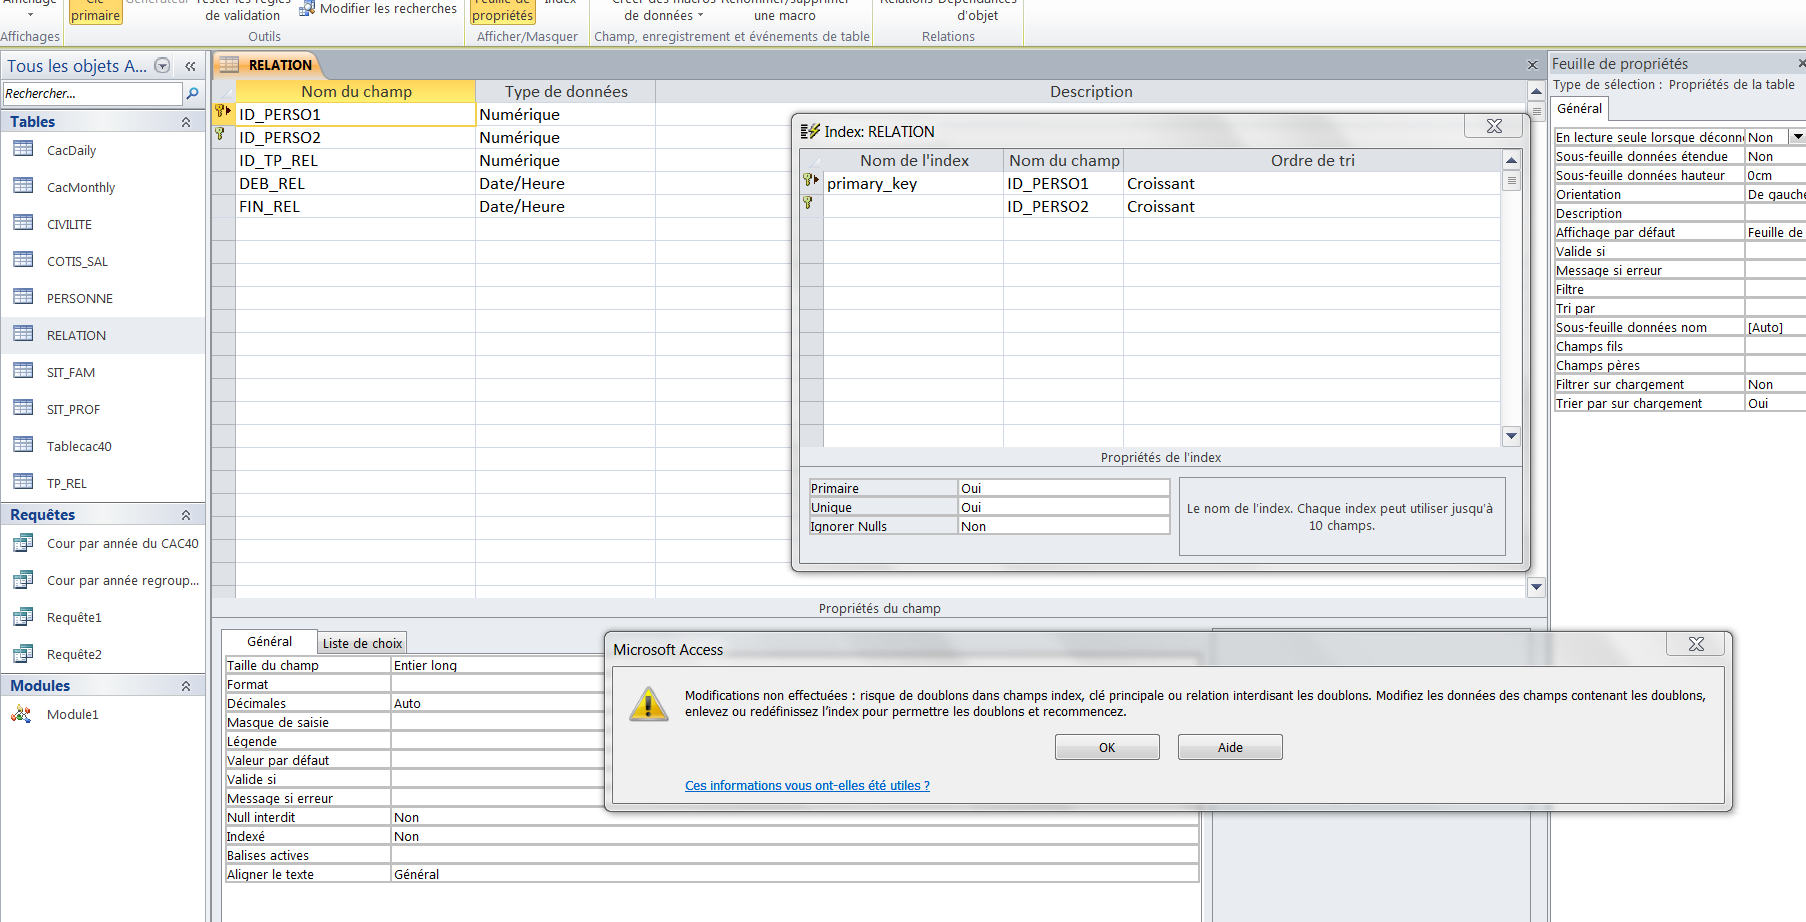Click the Modifier les recherches icon
1806x922 pixels.
pyautogui.click(x=308, y=9)
